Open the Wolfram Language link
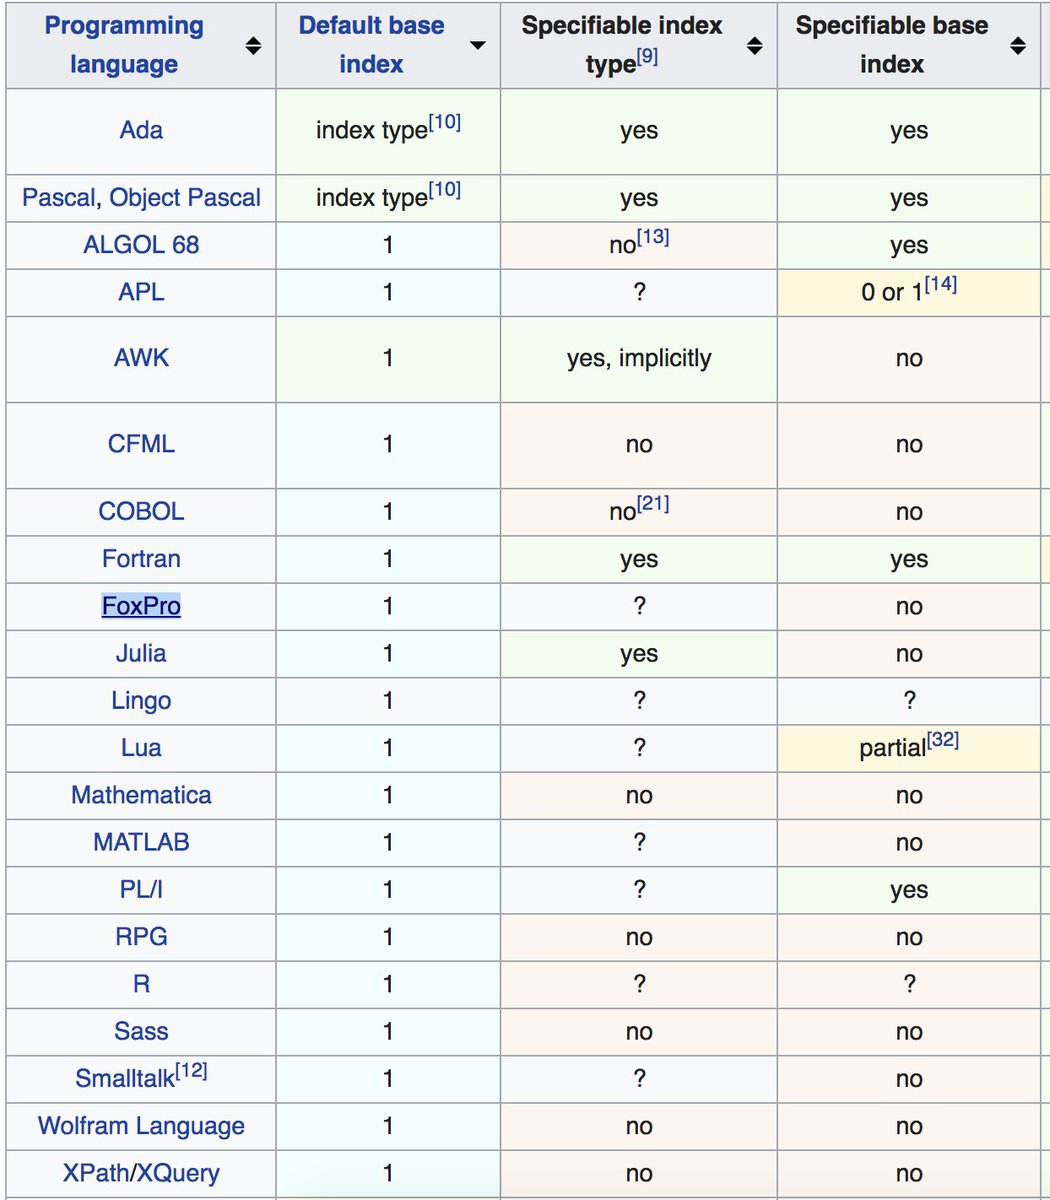 tap(141, 1126)
